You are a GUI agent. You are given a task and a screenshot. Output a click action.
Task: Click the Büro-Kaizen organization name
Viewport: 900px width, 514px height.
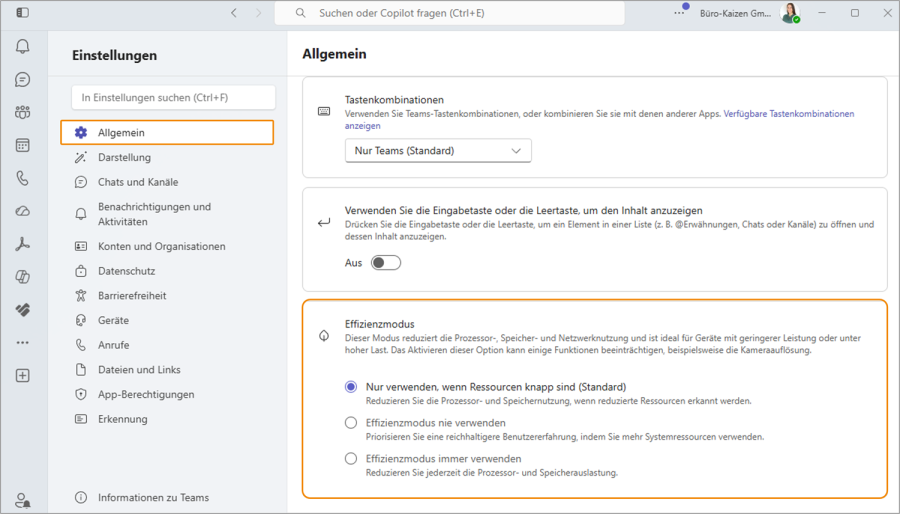(x=735, y=13)
